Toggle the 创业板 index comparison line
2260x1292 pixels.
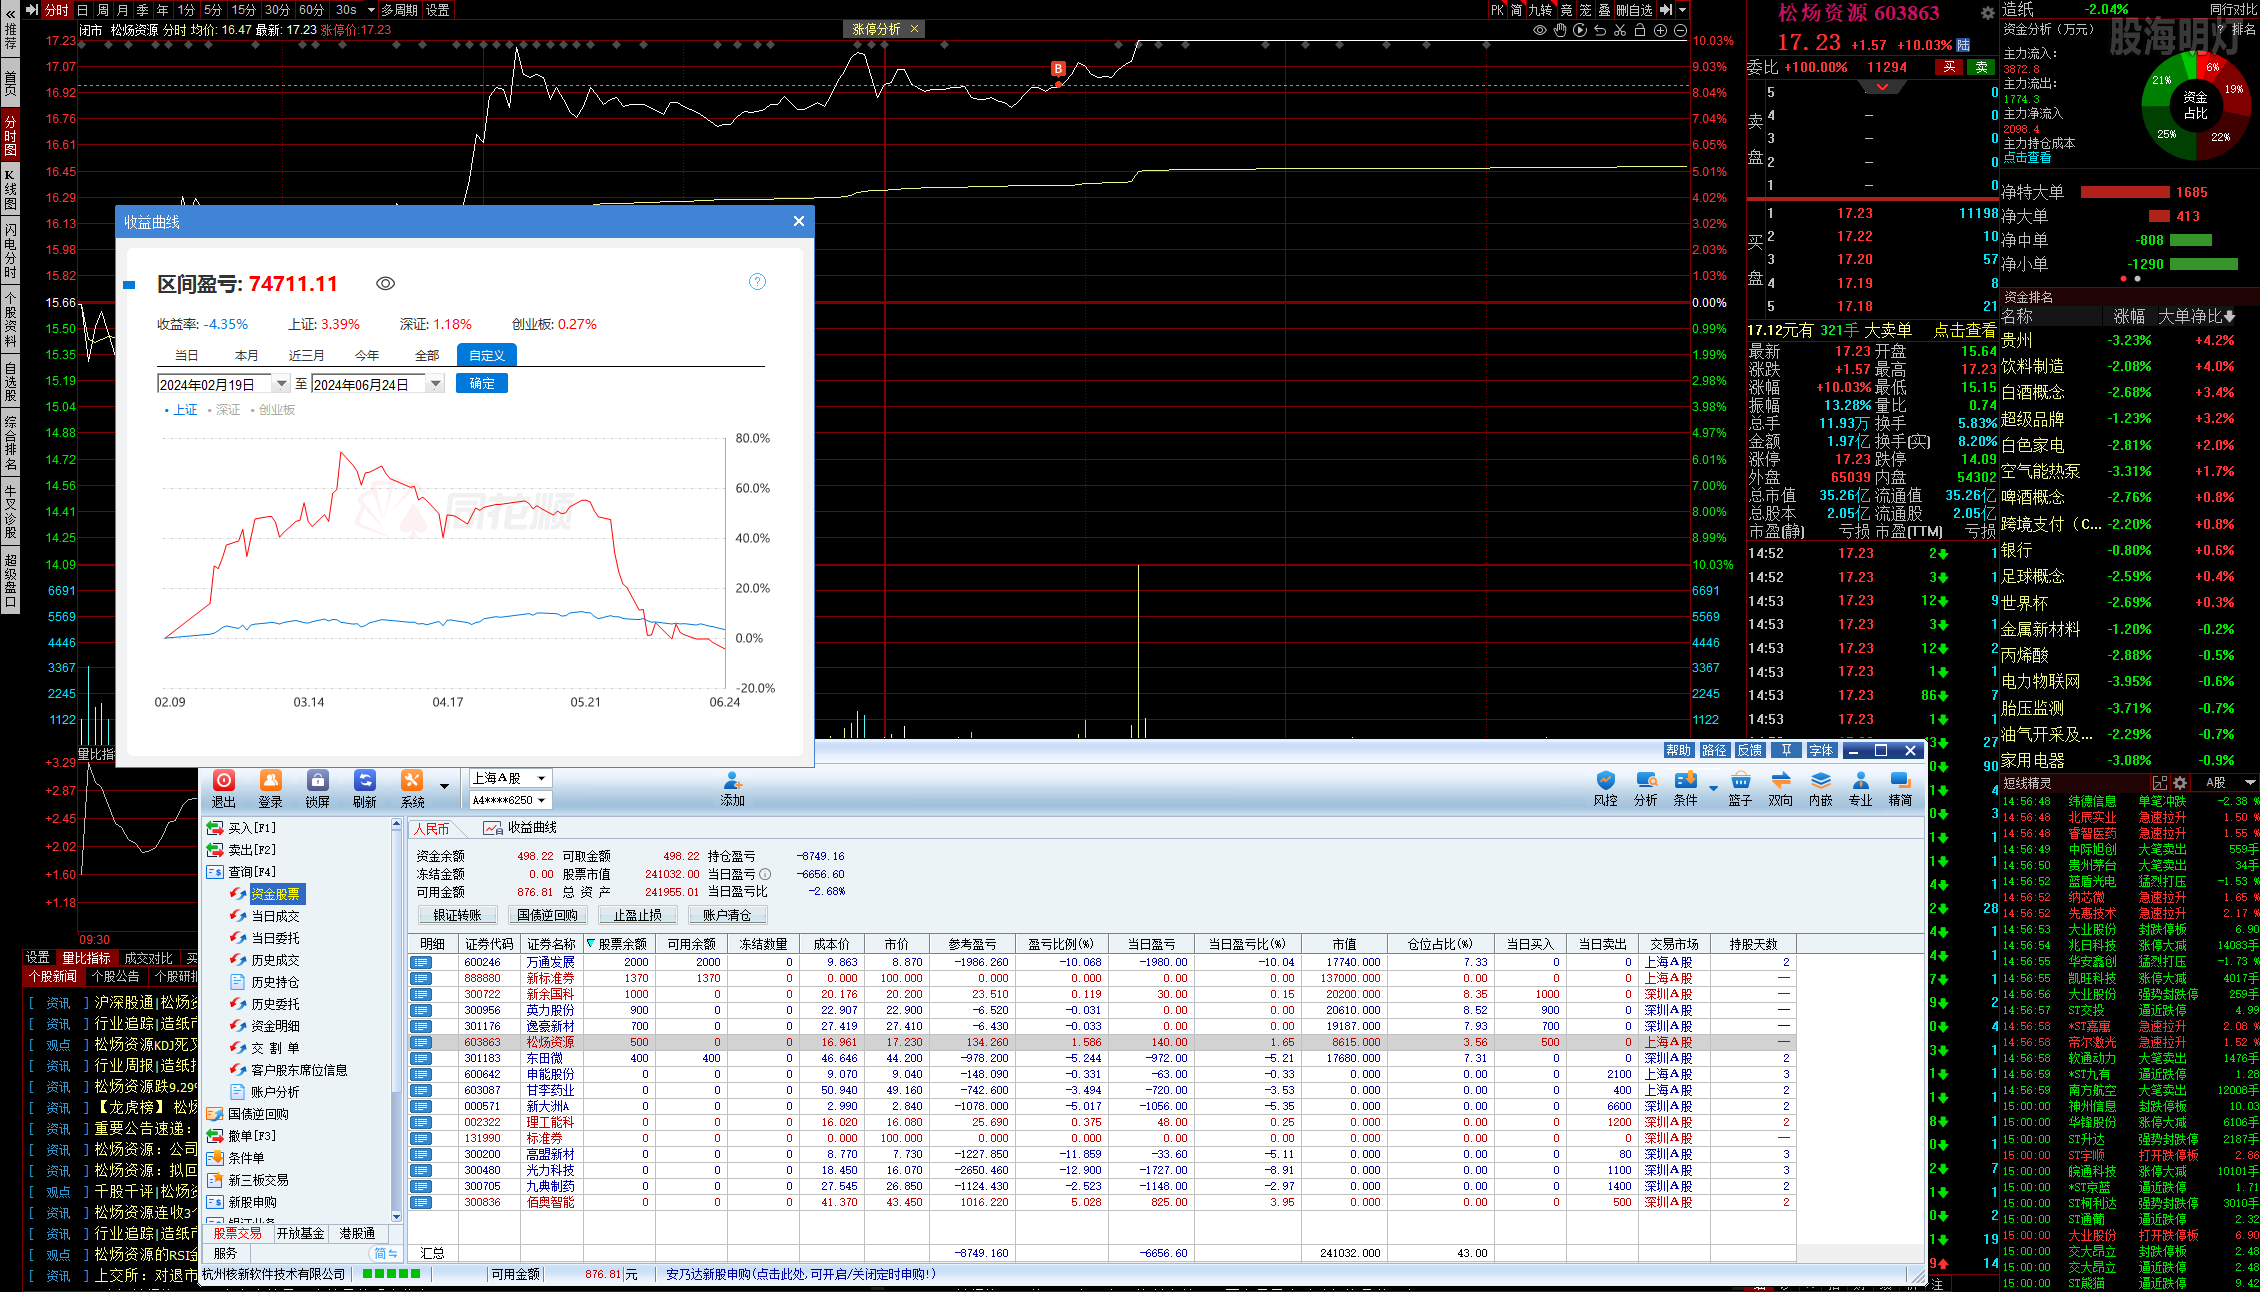tap(273, 410)
